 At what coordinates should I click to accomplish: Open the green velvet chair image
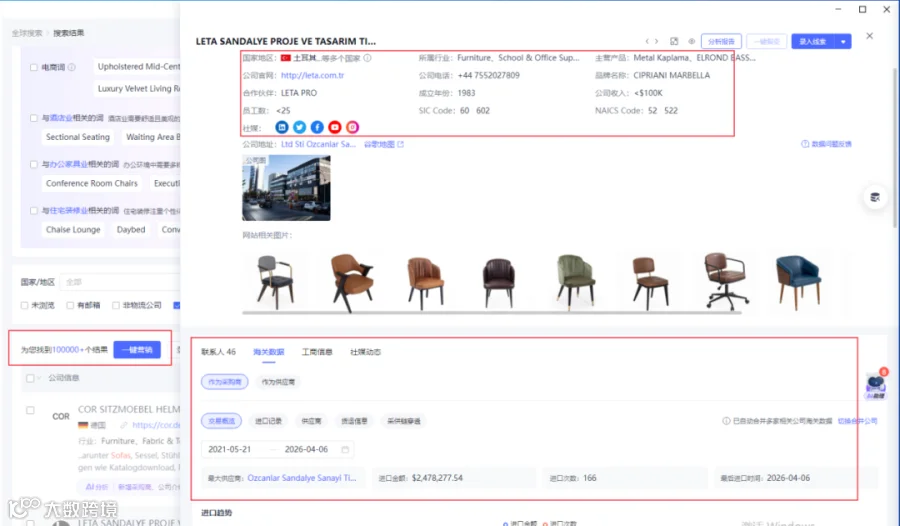(x=576, y=281)
